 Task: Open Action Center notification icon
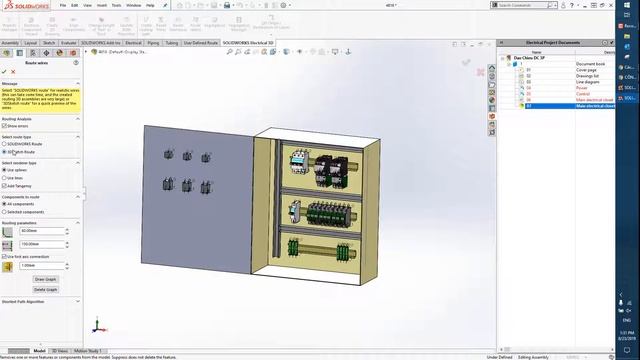point(627,350)
